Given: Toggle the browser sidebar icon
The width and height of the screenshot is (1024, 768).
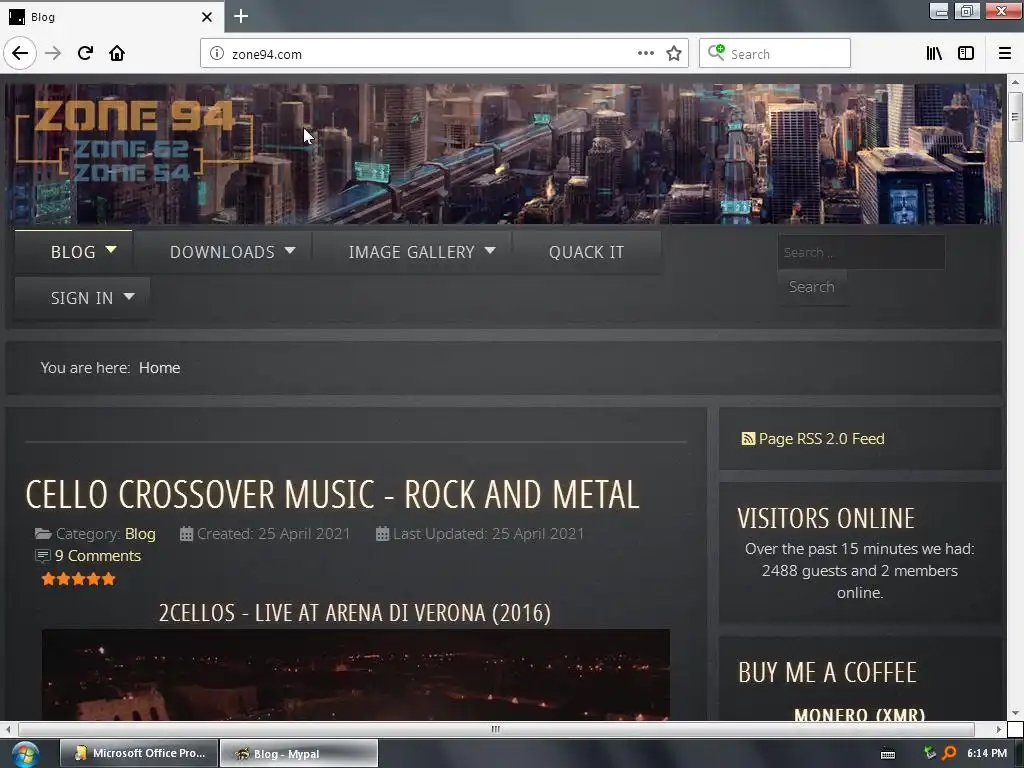Looking at the screenshot, I should tap(966, 54).
